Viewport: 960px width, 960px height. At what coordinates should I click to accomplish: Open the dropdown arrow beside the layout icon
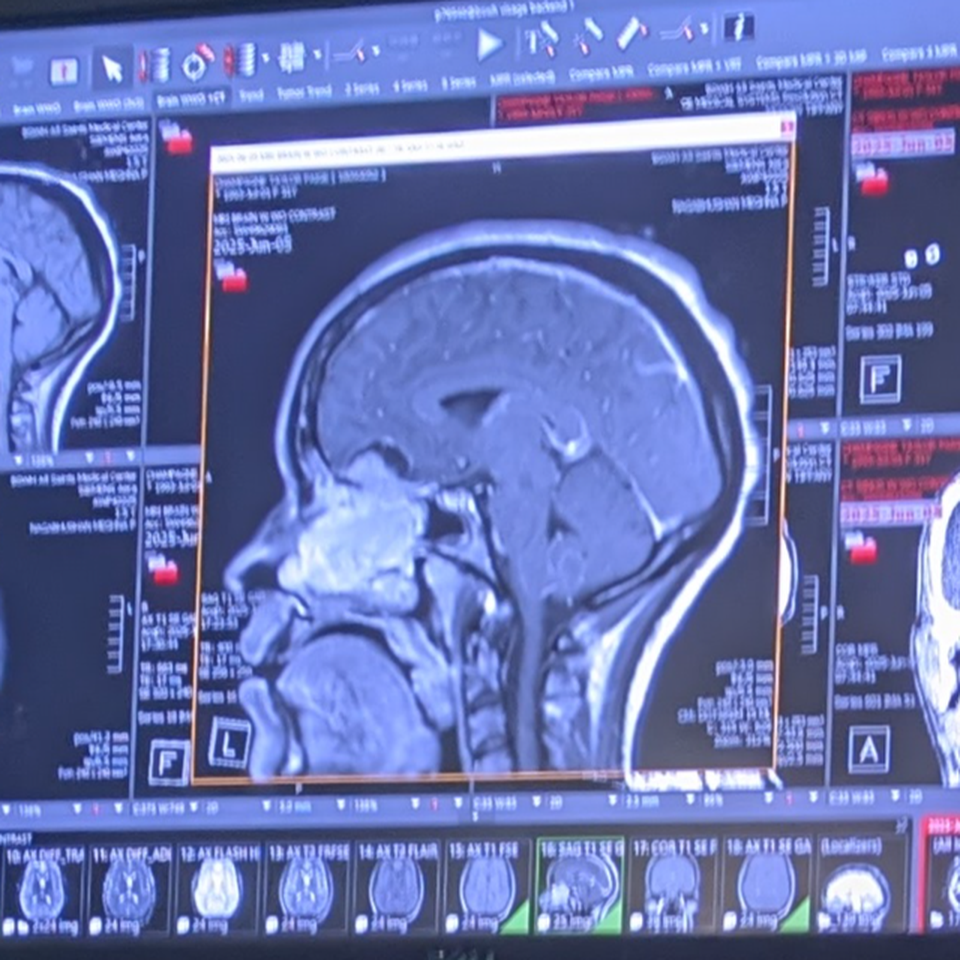click(x=317, y=54)
